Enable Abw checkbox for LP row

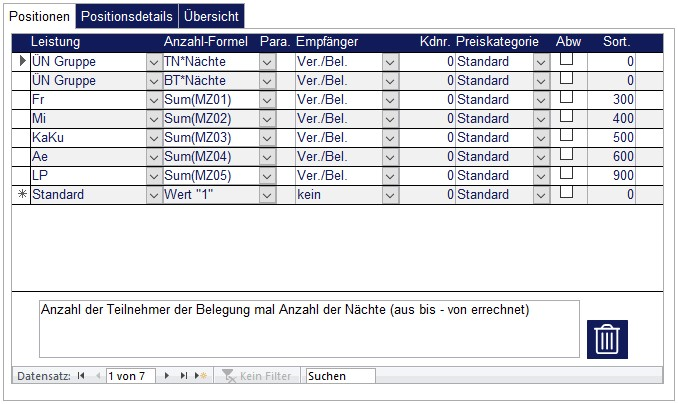pyautogui.click(x=566, y=174)
